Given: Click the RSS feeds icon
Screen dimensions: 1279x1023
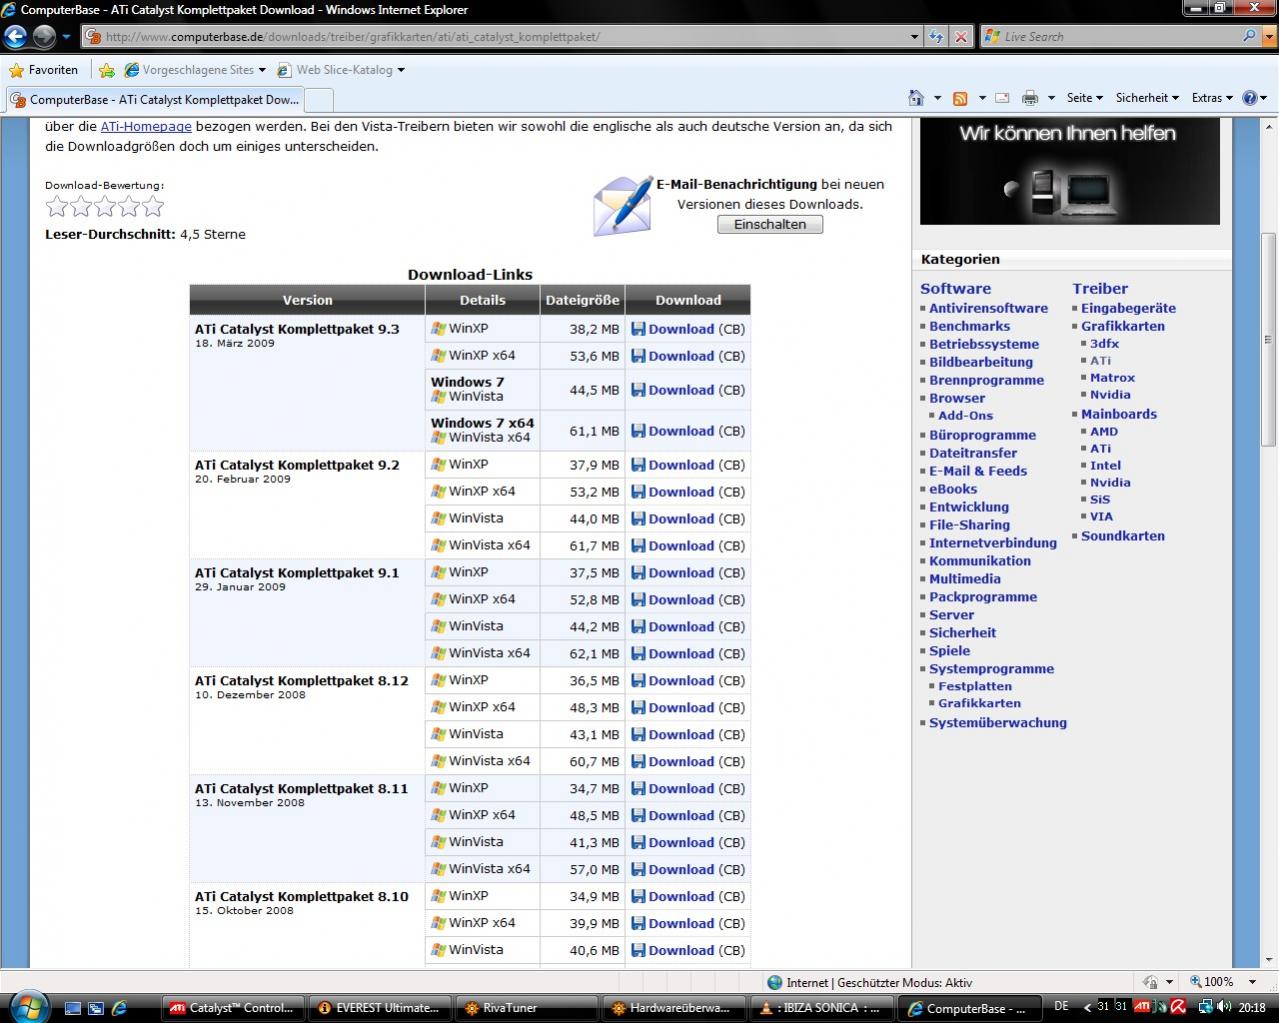Looking at the screenshot, I should point(960,98).
